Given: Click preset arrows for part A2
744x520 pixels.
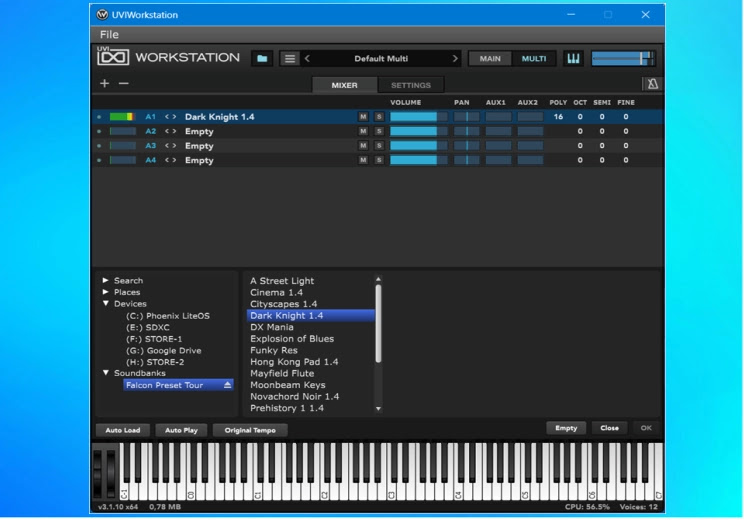Looking at the screenshot, I should tap(170, 131).
